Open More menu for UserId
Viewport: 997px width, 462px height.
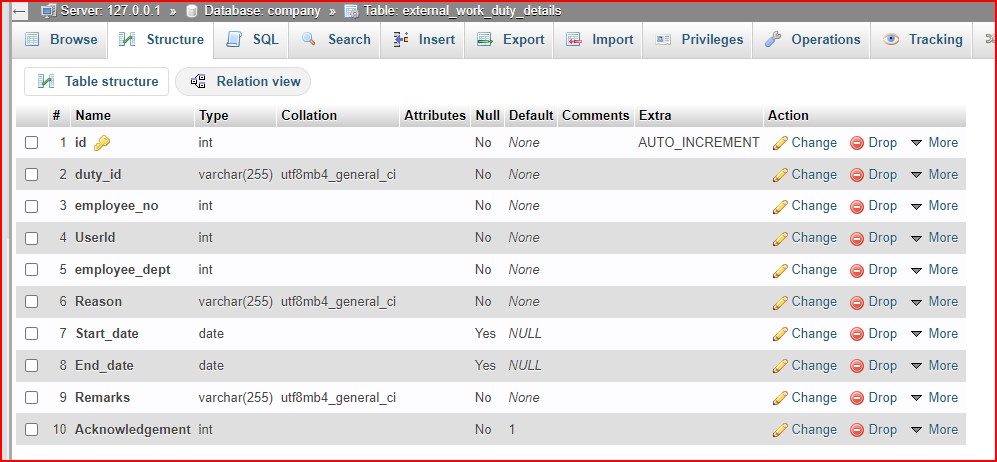(x=934, y=238)
